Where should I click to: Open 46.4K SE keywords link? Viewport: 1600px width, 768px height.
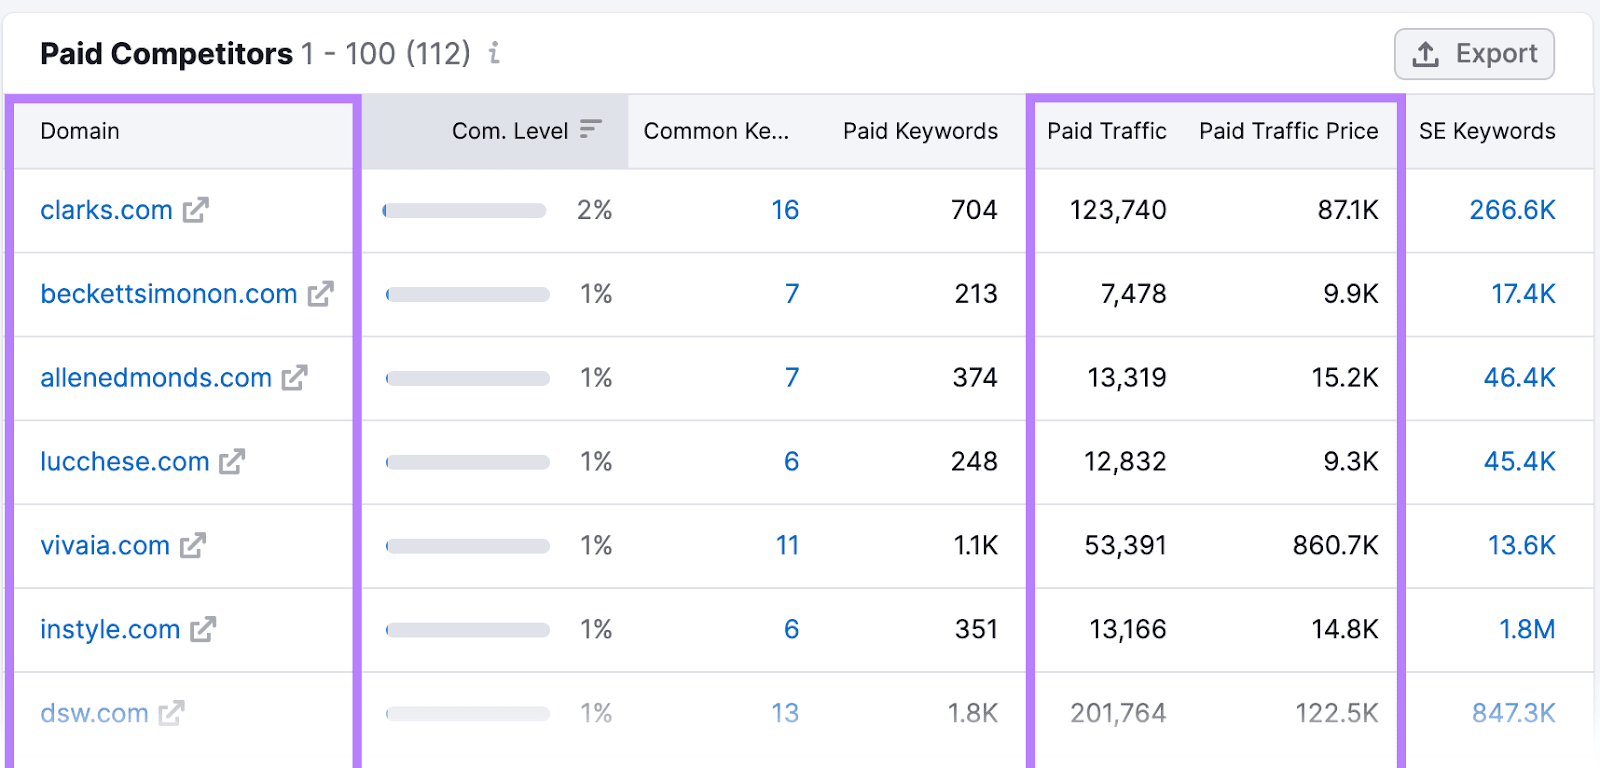pos(1520,378)
